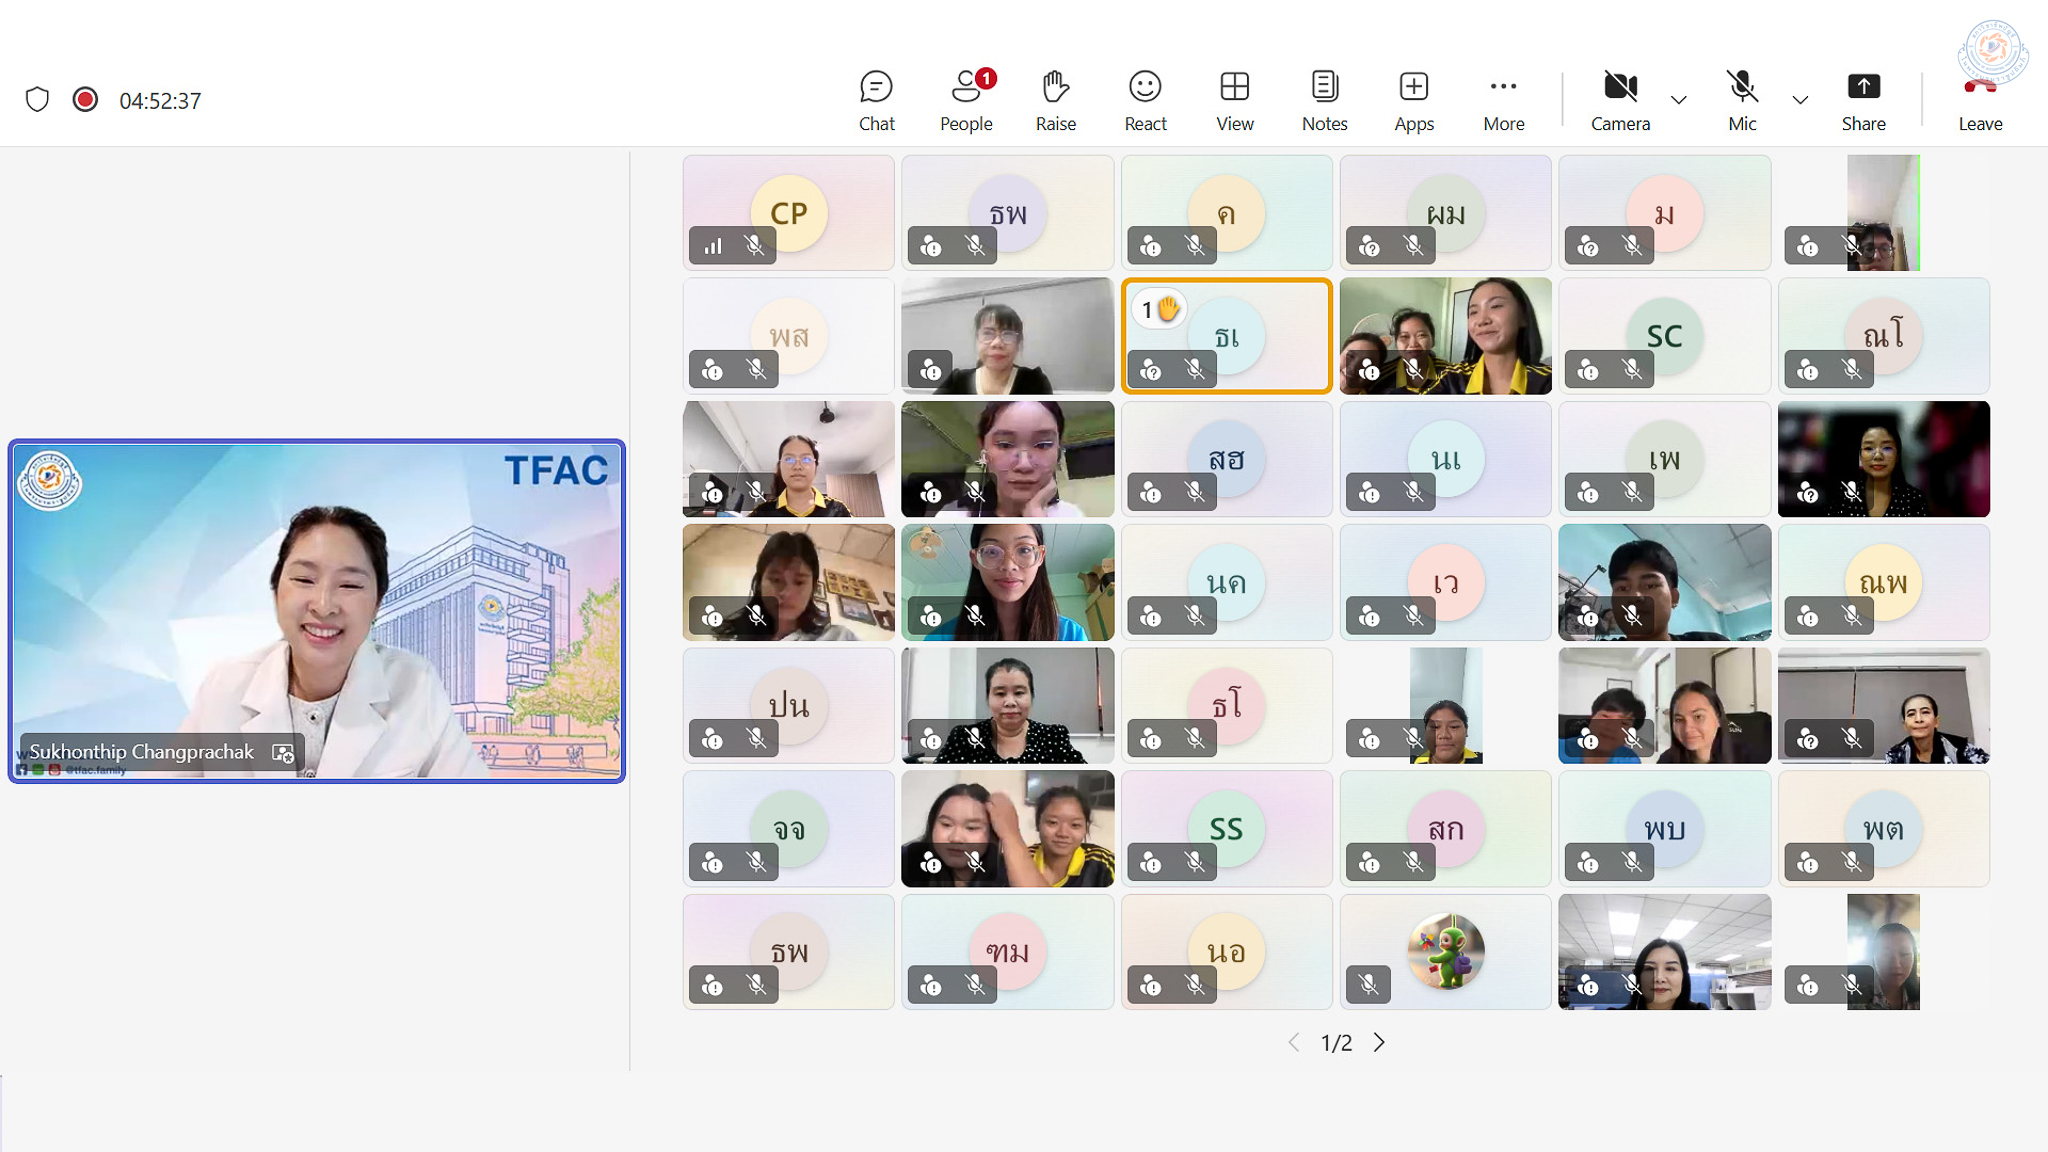Click the meeting timer 04:52:37
The width and height of the screenshot is (2048, 1152).
(x=160, y=101)
